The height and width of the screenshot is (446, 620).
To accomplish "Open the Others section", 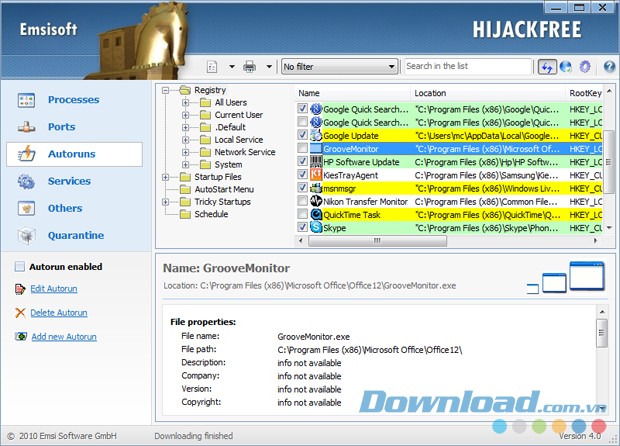I will (x=65, y=208).
